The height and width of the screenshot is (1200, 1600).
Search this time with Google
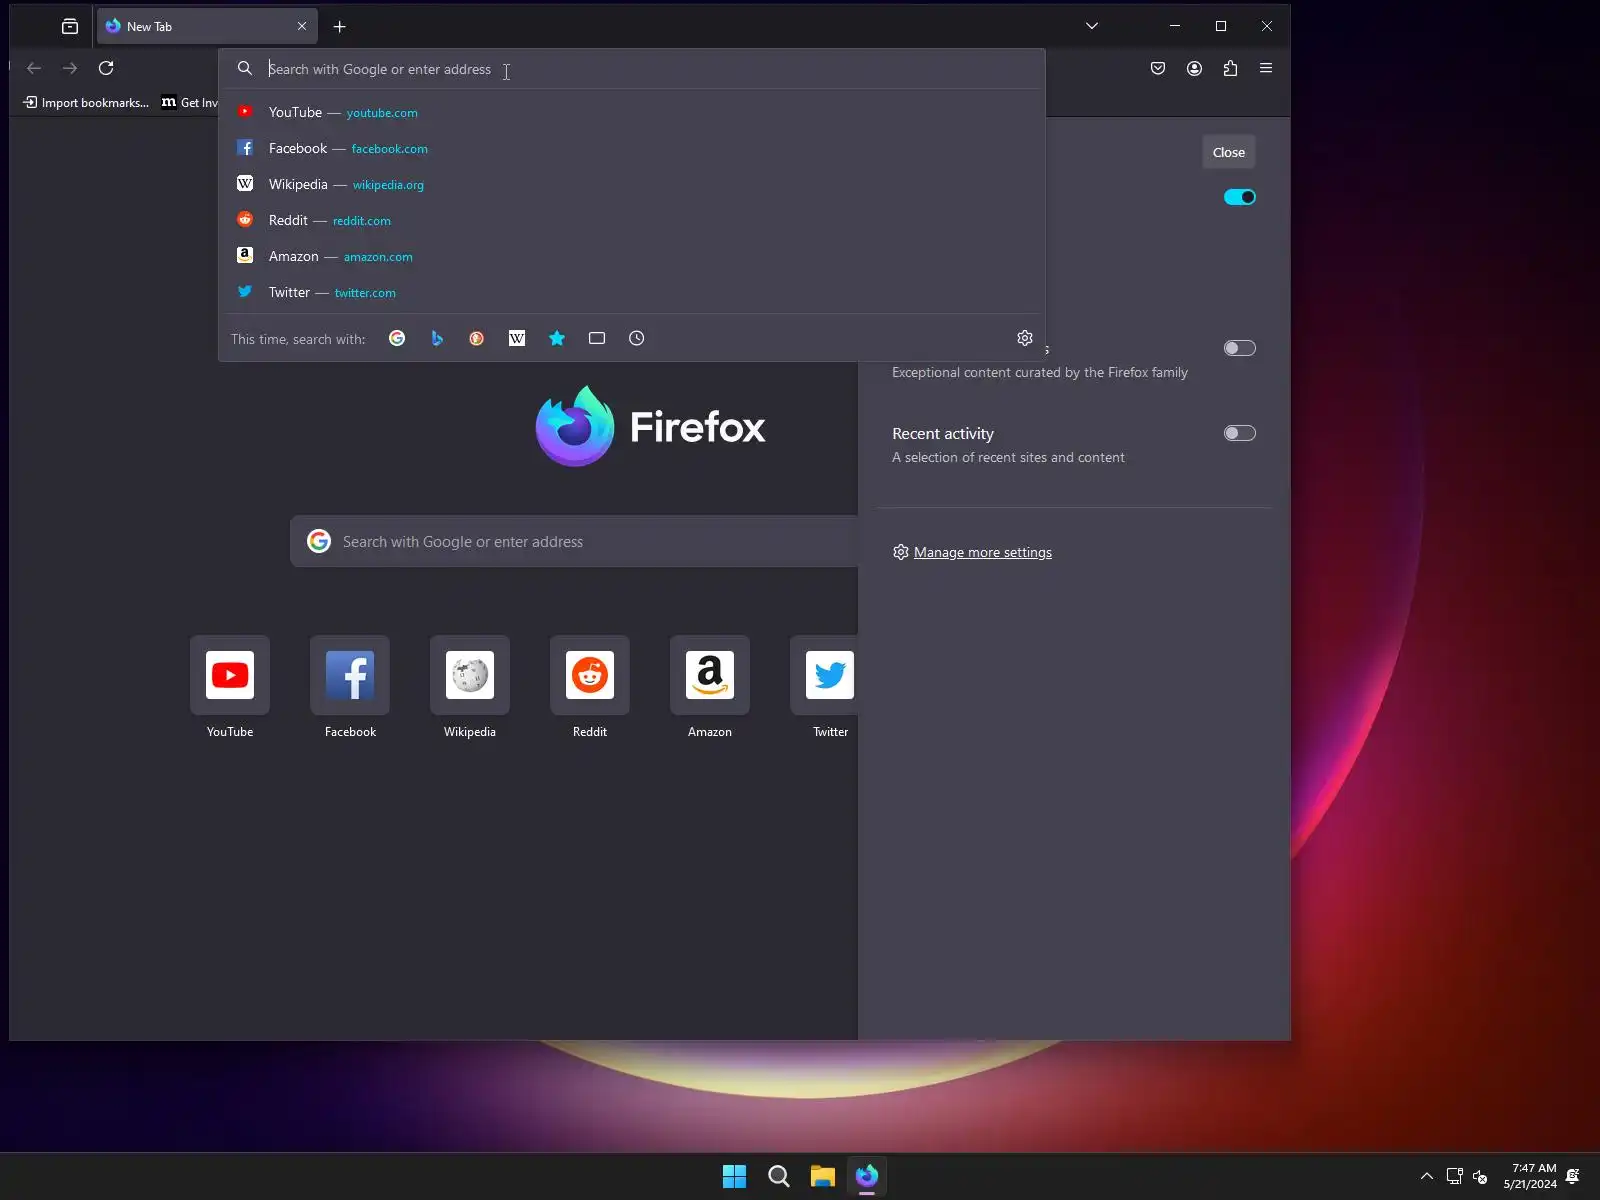coord(397,338)
